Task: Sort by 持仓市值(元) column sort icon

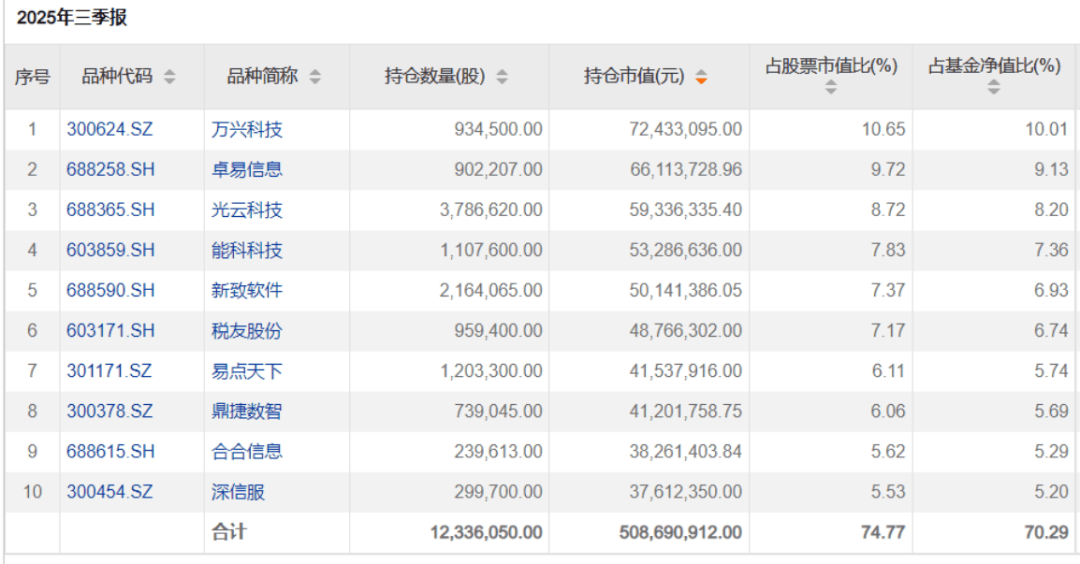Action: 701,77
